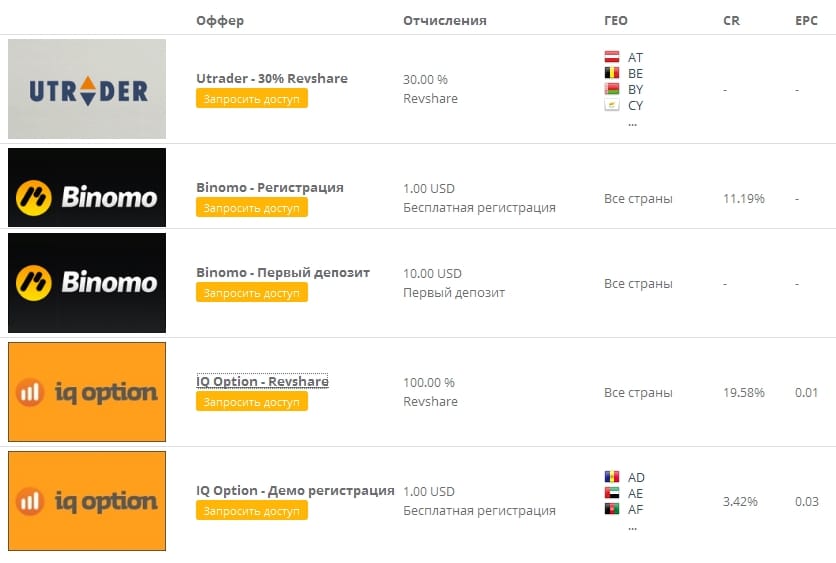Click the Belarus flag icon next to BY
Viewport: 836px width, 563px height.
[612, 89]
